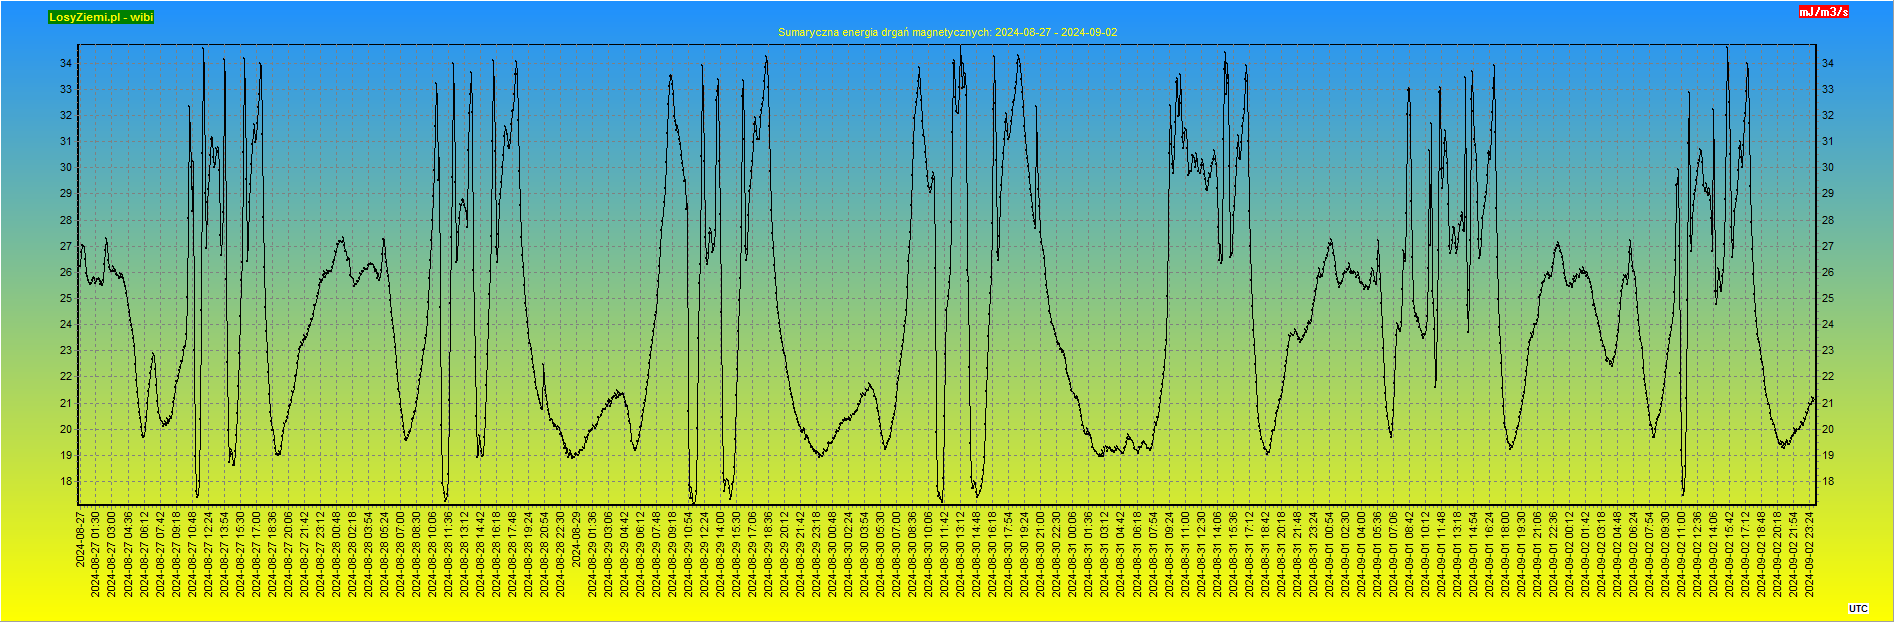
Task: Click the 2024-08-31 11:00 time label
Action: click(1186, 553)
